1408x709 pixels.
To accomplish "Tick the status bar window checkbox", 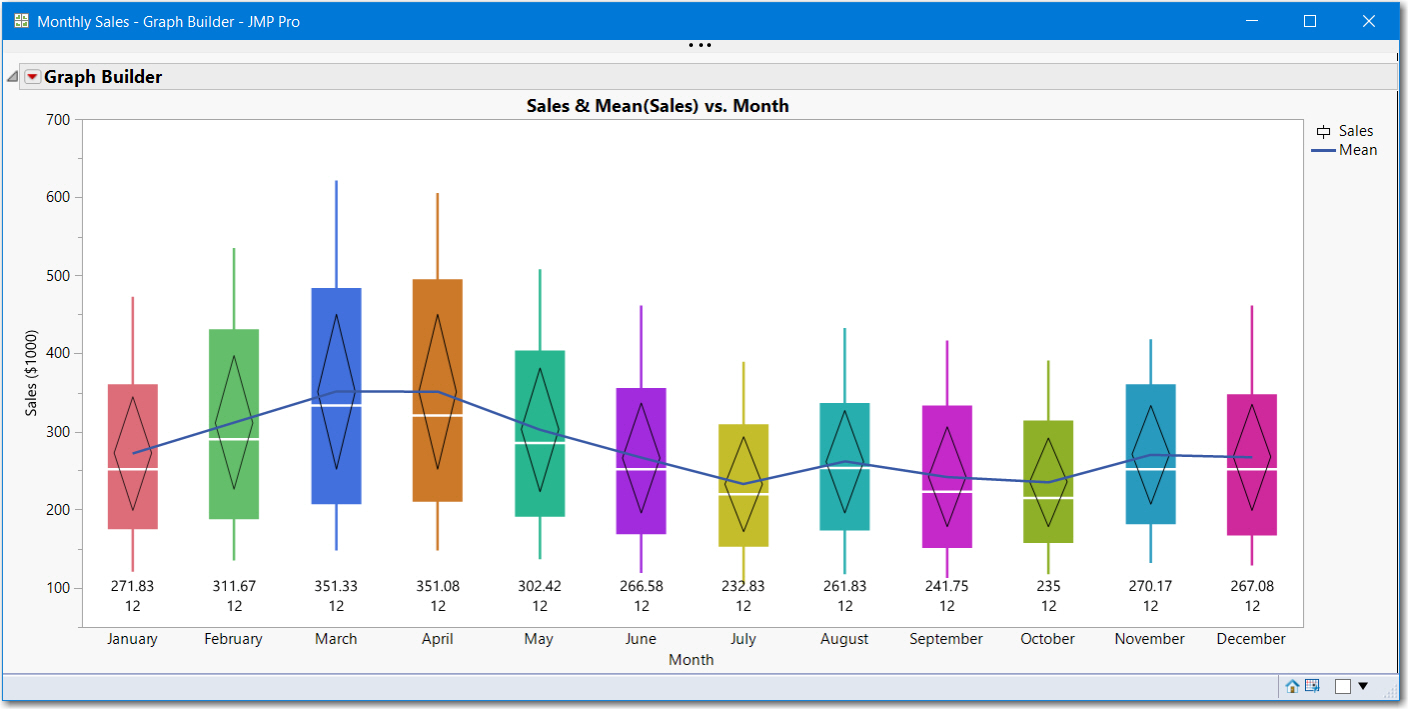I will click(x=1343, y=686).
